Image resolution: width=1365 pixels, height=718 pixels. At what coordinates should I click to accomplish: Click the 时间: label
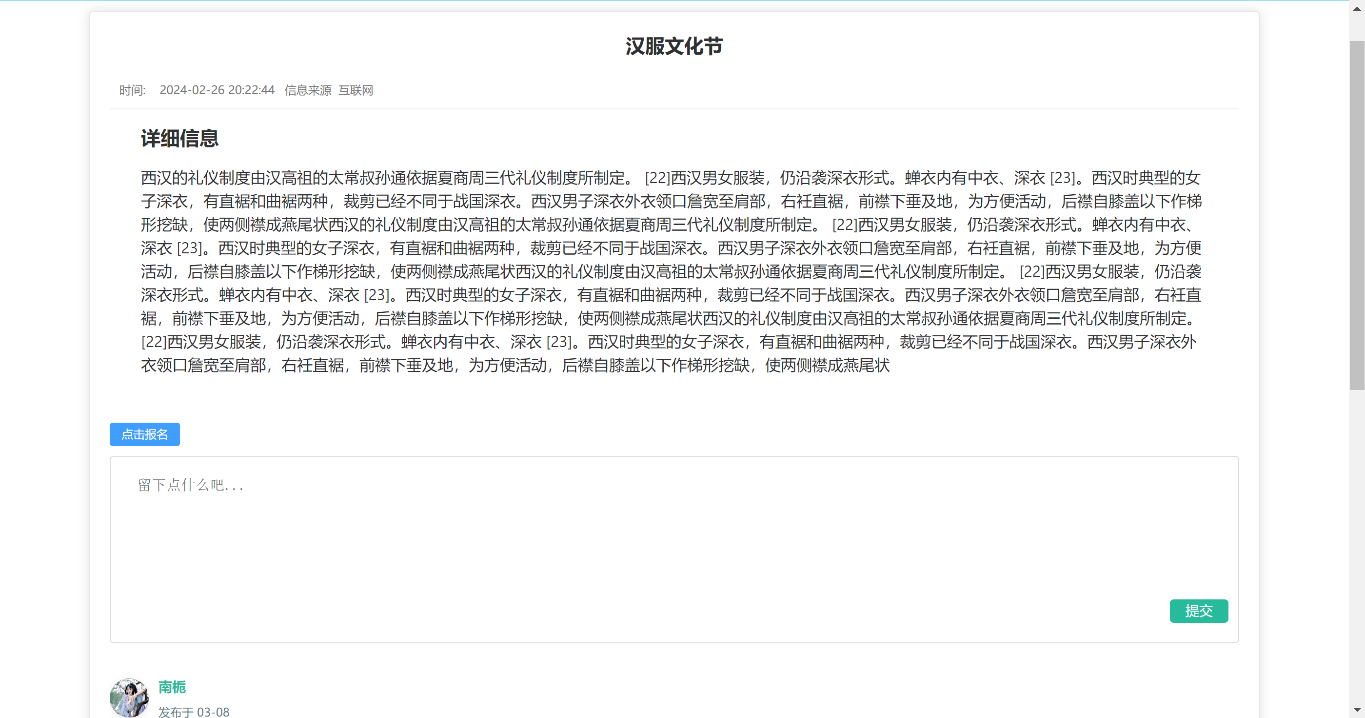pyautogui.click(x=133, y=90)
